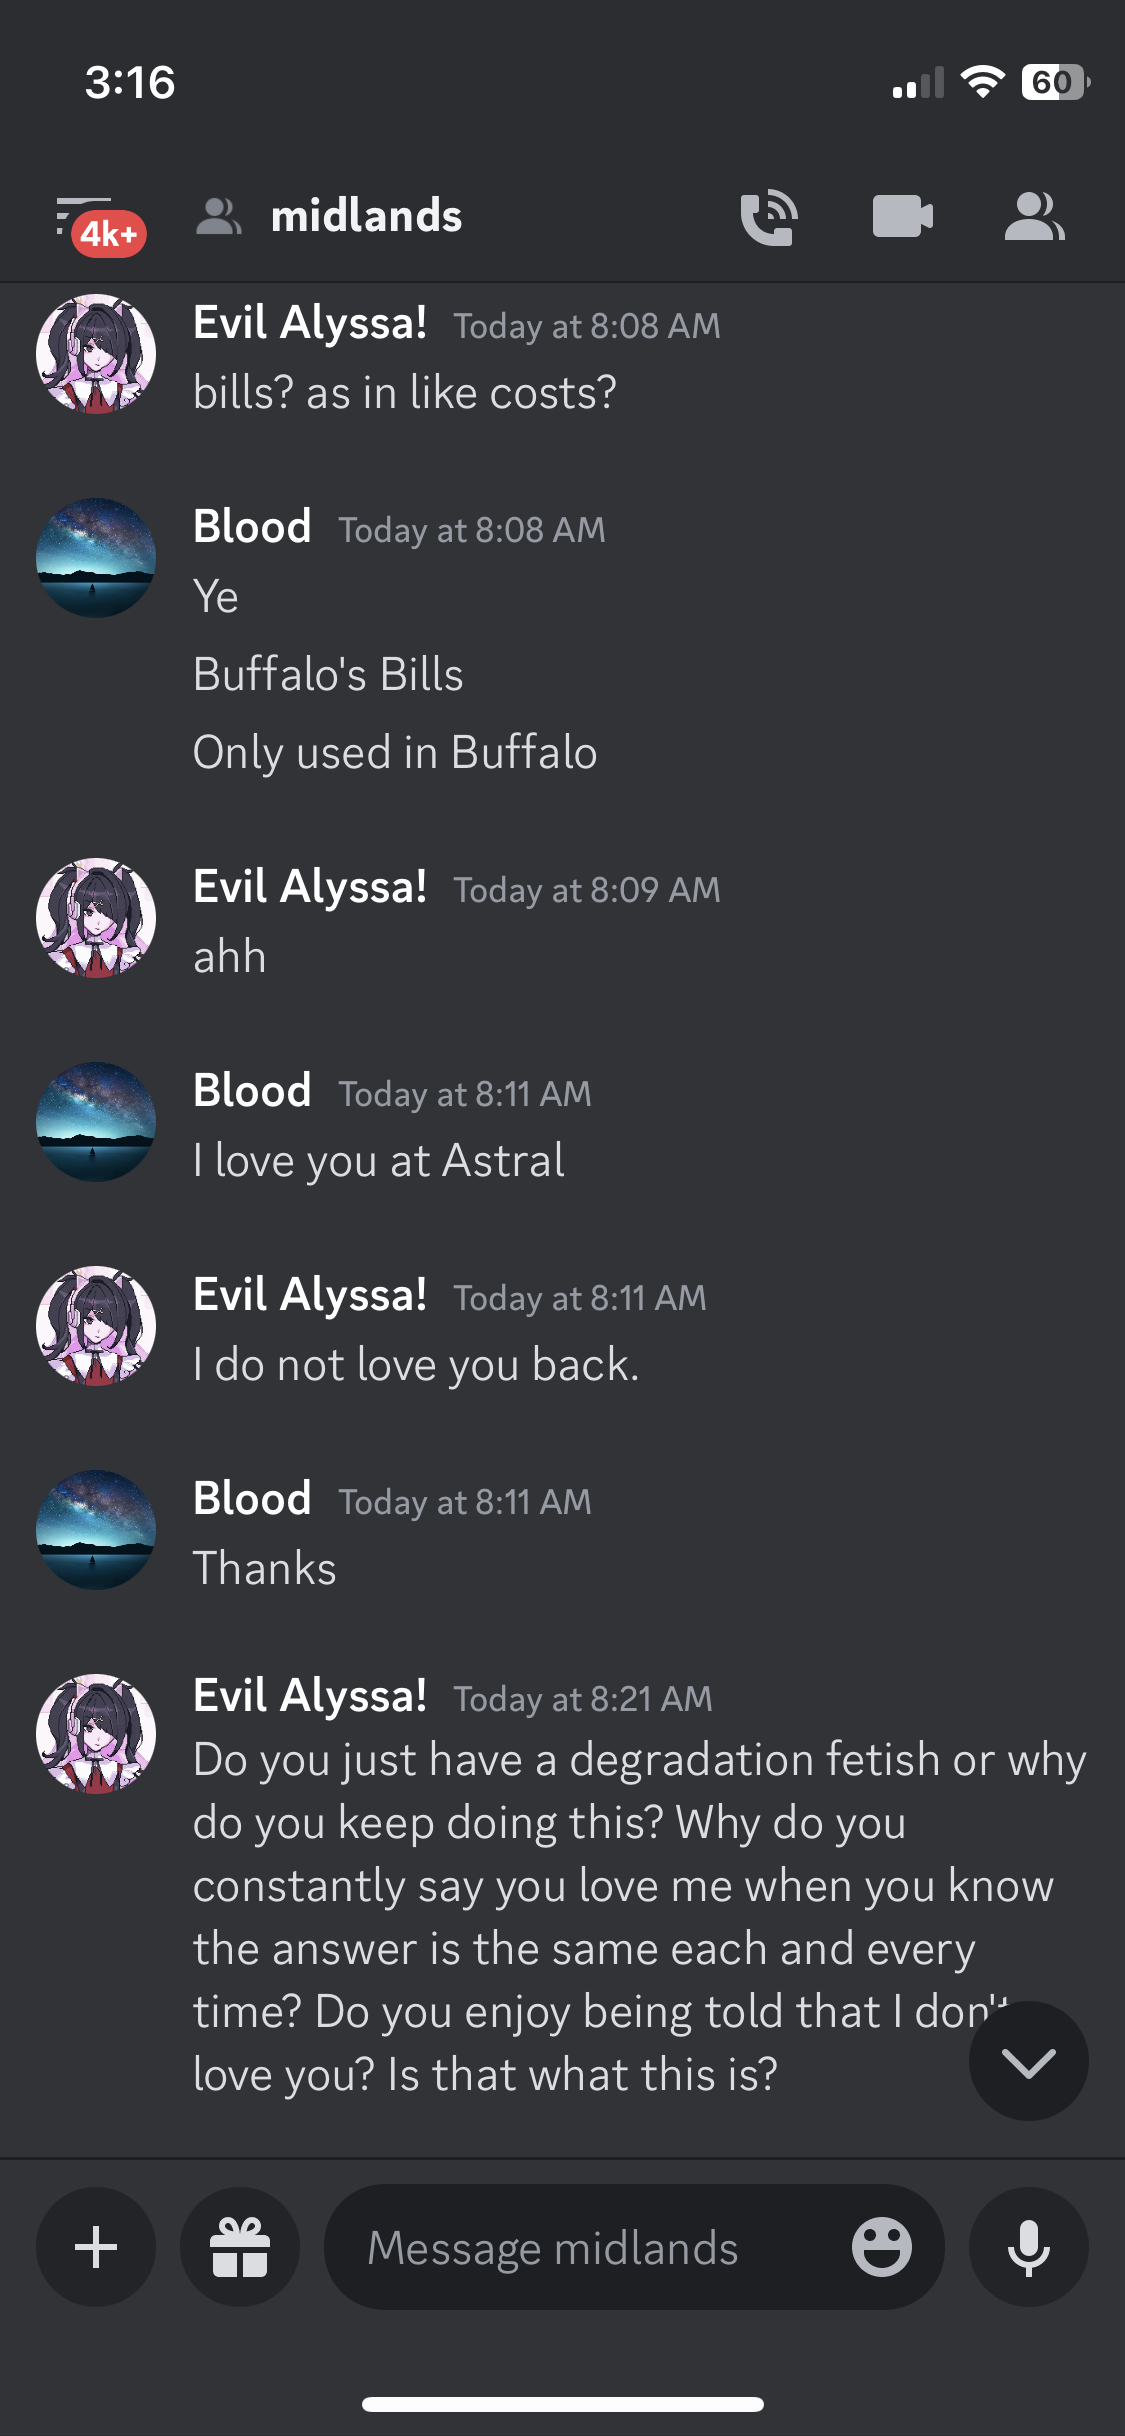This screenshot has width=1125, height=2436.
Task: Start a voice call in midlands
Action: click(768, 218)
